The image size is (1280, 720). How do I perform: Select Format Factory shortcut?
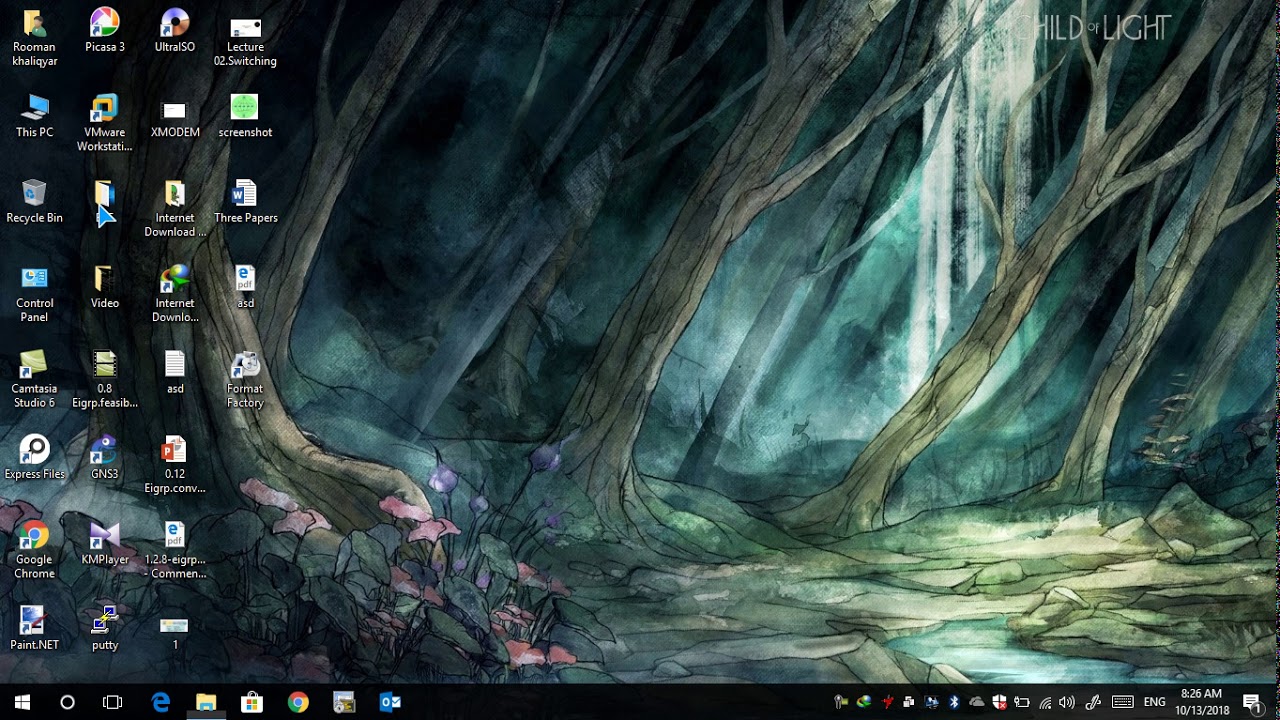pyautogui.click(x=245, y=379)
